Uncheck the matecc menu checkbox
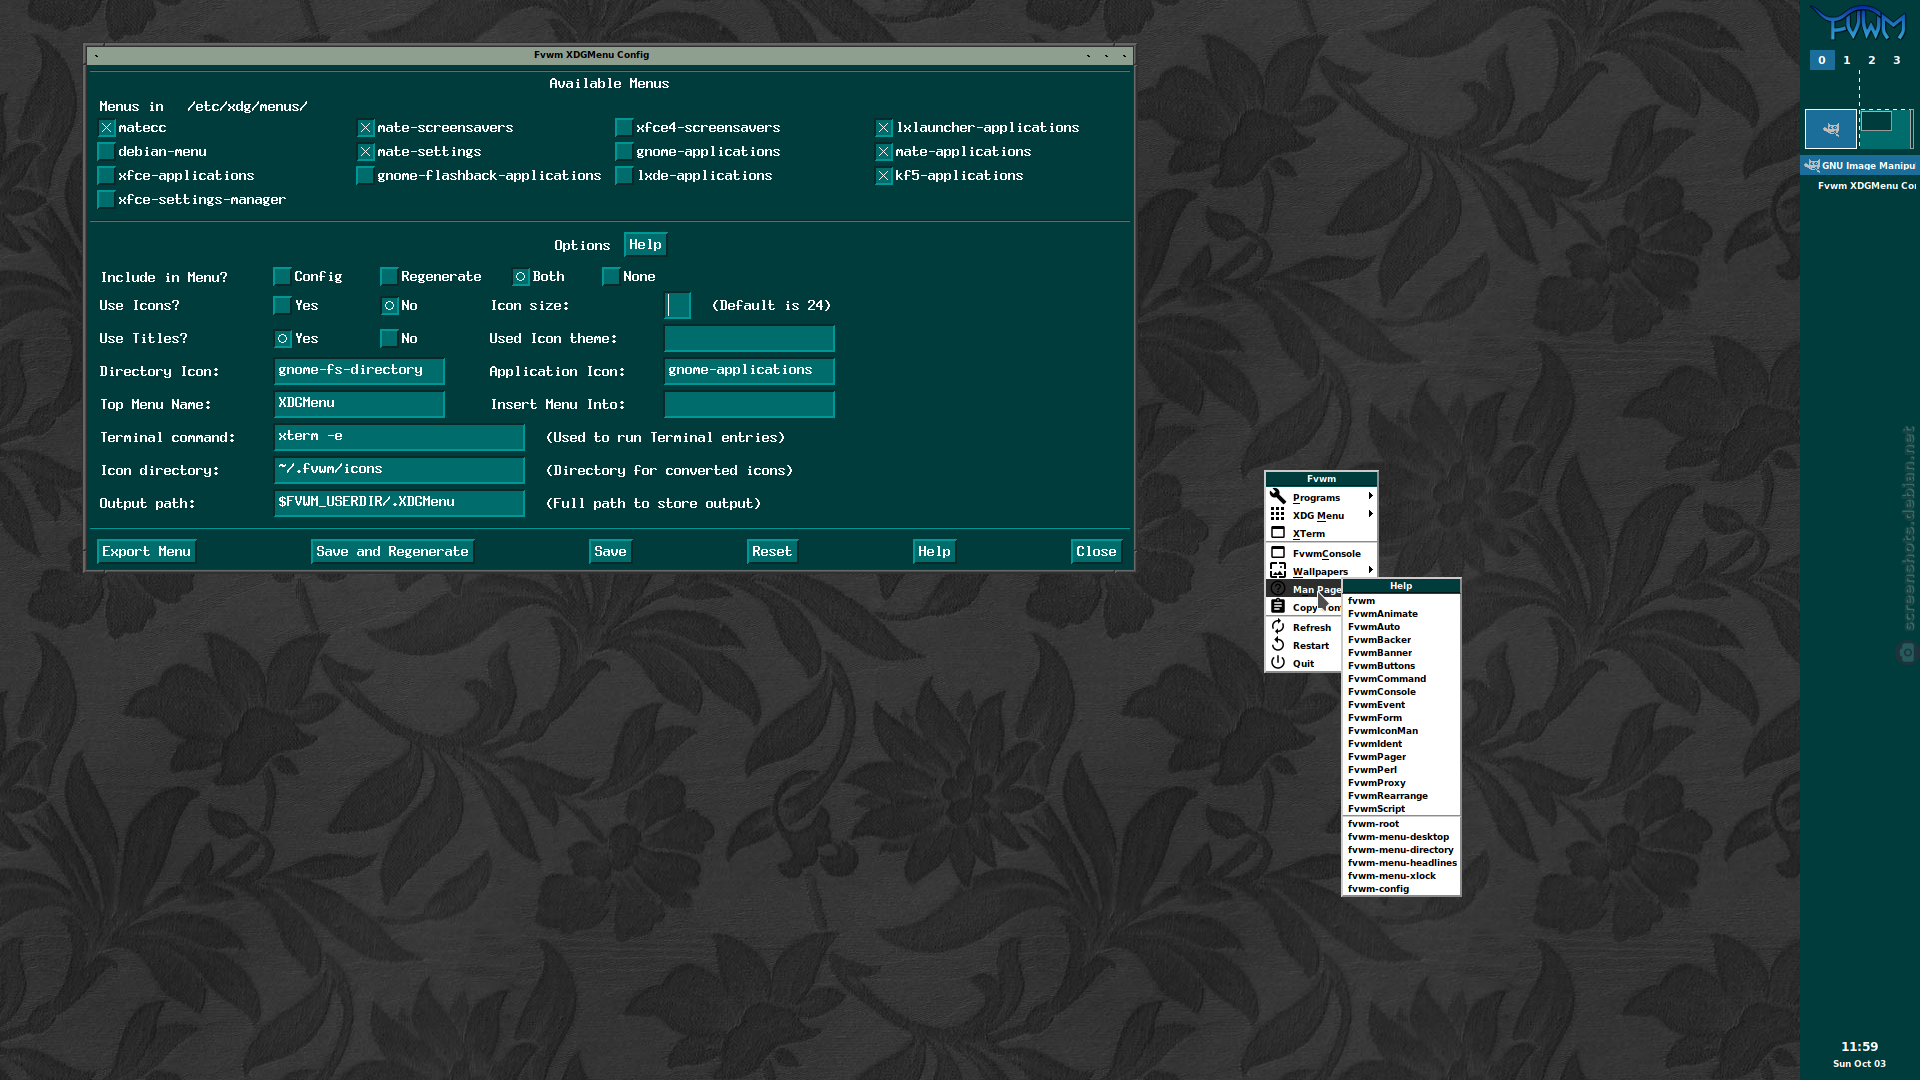This screenshot has width=1920, height=1080. (x=106, y=128)
